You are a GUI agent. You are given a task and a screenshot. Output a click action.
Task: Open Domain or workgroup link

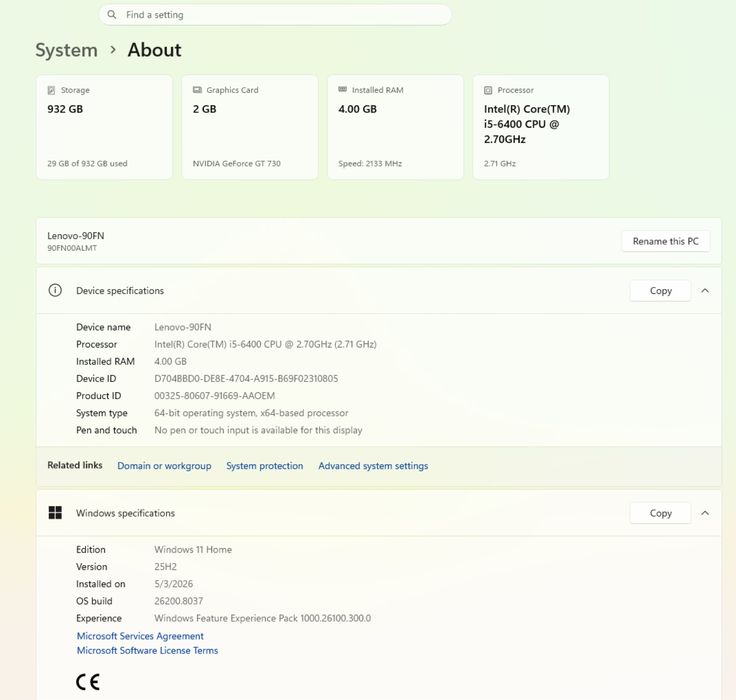pos(164,466)
